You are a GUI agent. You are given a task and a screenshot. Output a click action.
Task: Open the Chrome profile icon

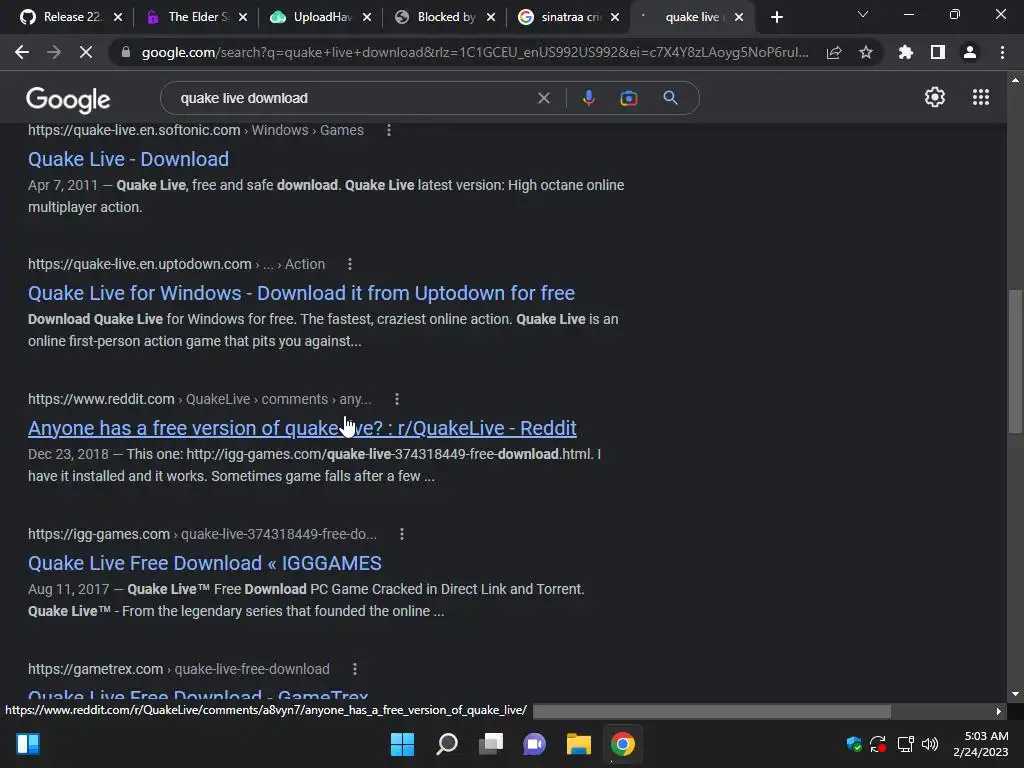(970, 52)
